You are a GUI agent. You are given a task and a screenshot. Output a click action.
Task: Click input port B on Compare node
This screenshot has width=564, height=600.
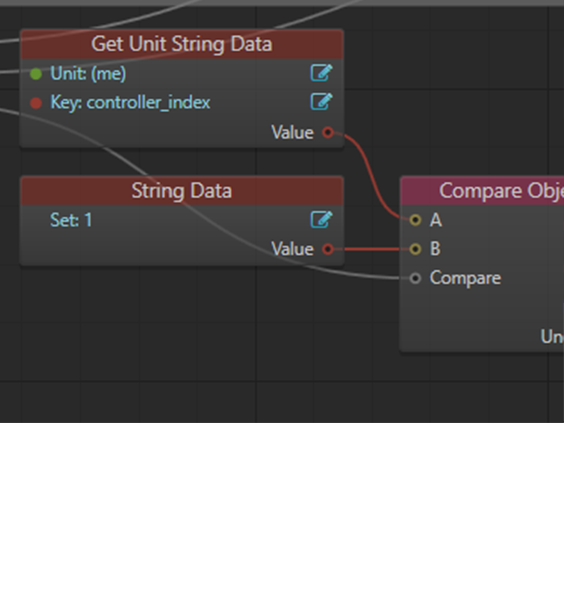point(415,249)
